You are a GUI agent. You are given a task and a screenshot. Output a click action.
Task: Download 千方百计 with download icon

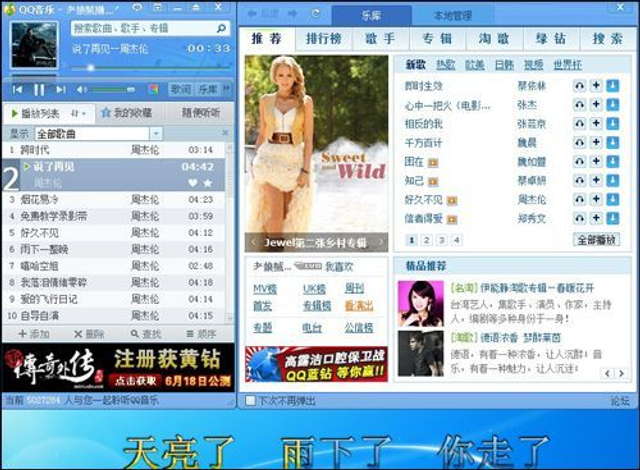pos(613,142)
